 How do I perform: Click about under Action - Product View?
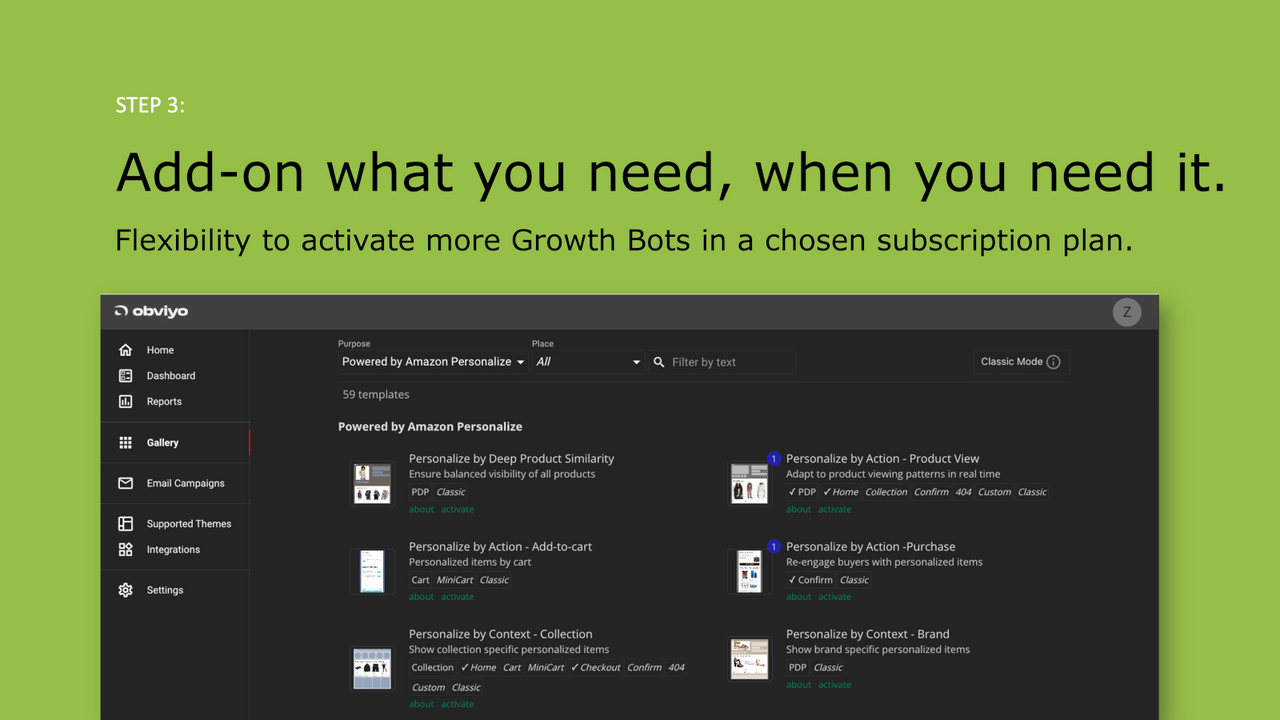pos(799,509)
